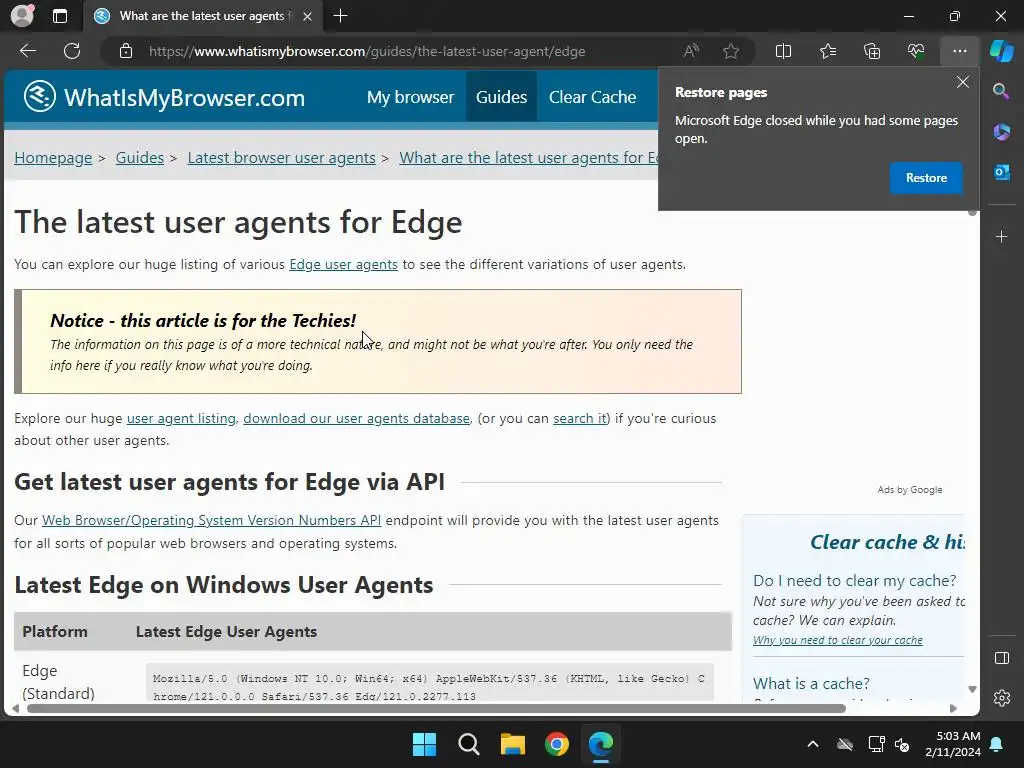Open sidebar Search icon
The height and width of the screenshot is (768, 1024).
(x=1001, y=91)
